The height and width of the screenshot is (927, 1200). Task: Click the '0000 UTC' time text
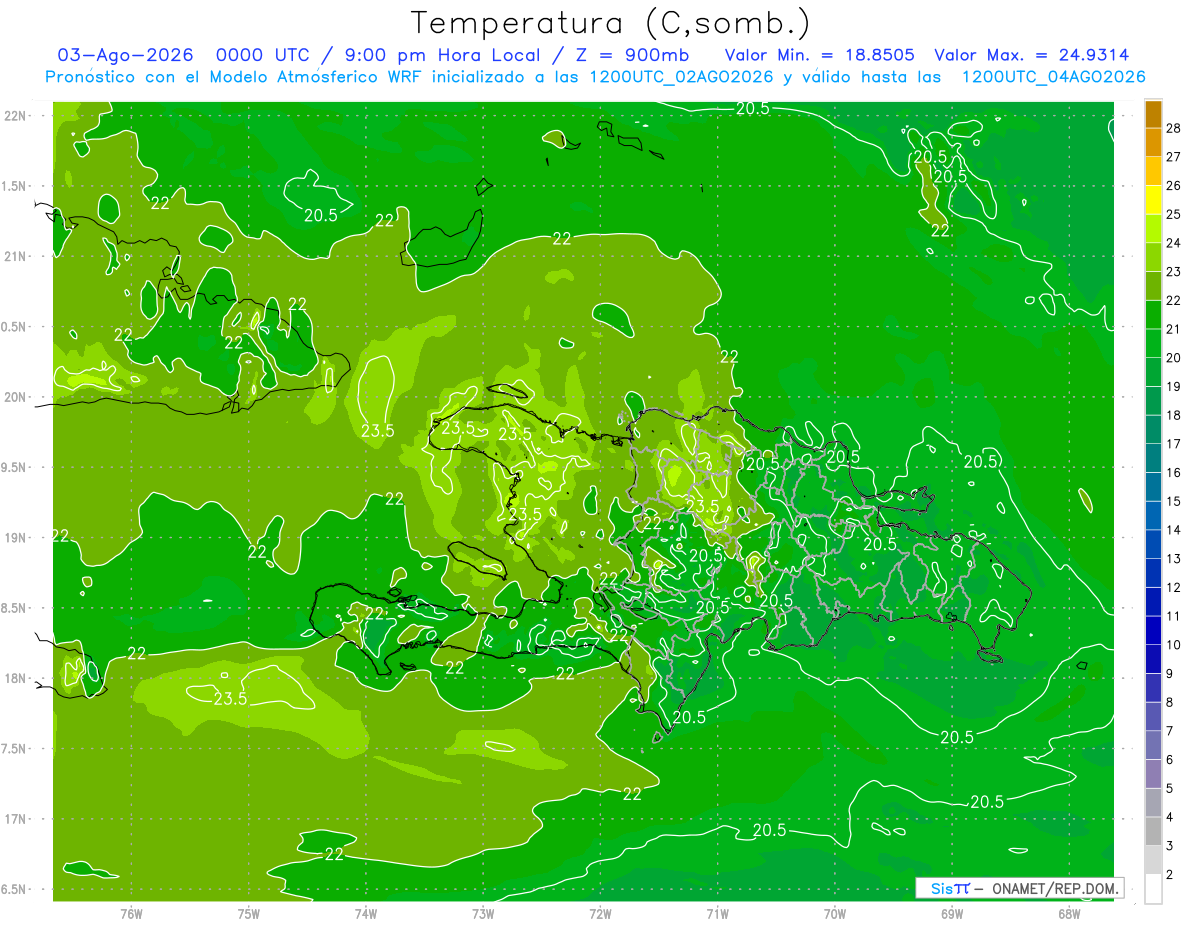coord(262,56)
